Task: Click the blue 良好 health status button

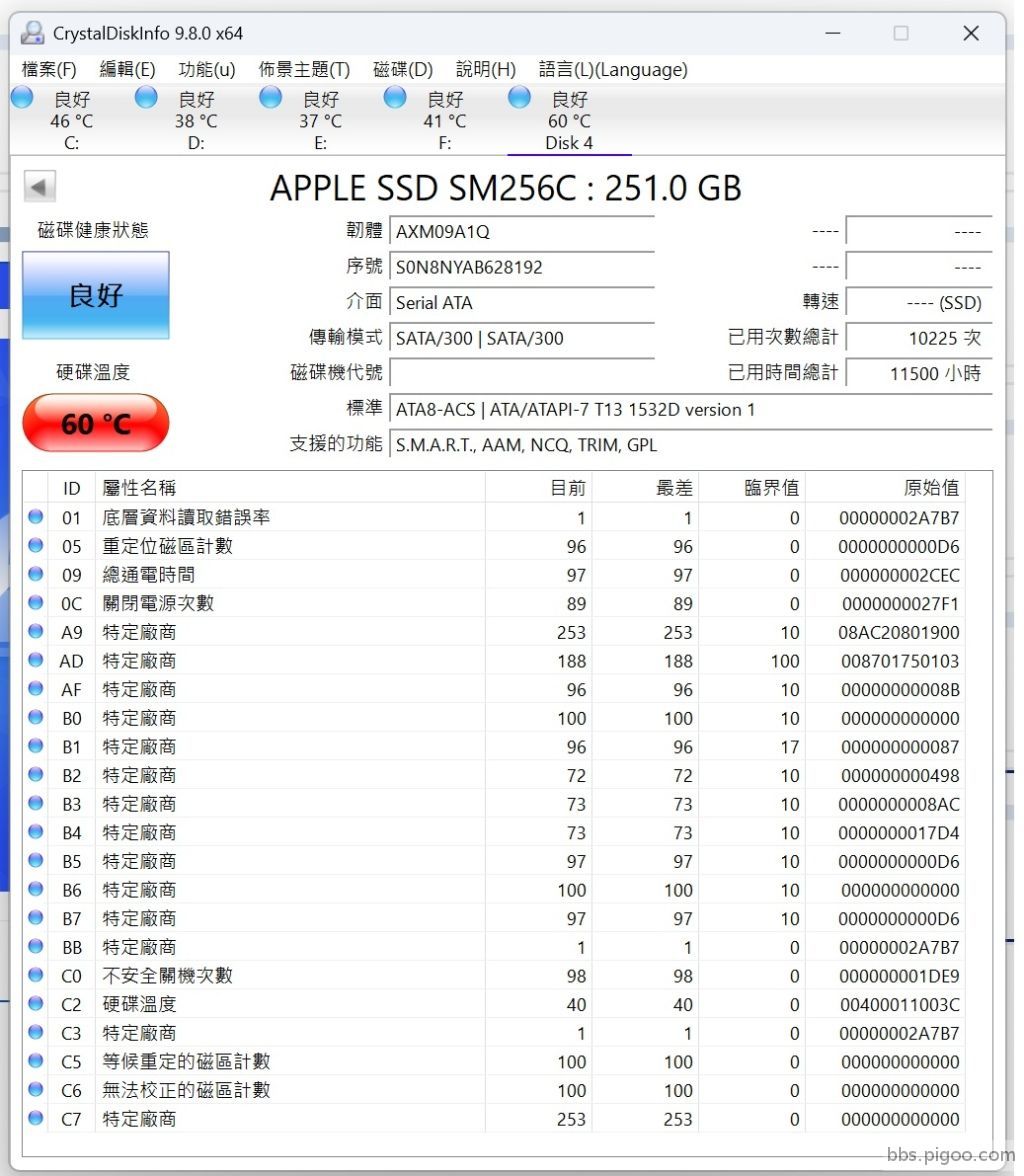Action: coord(96,296)
